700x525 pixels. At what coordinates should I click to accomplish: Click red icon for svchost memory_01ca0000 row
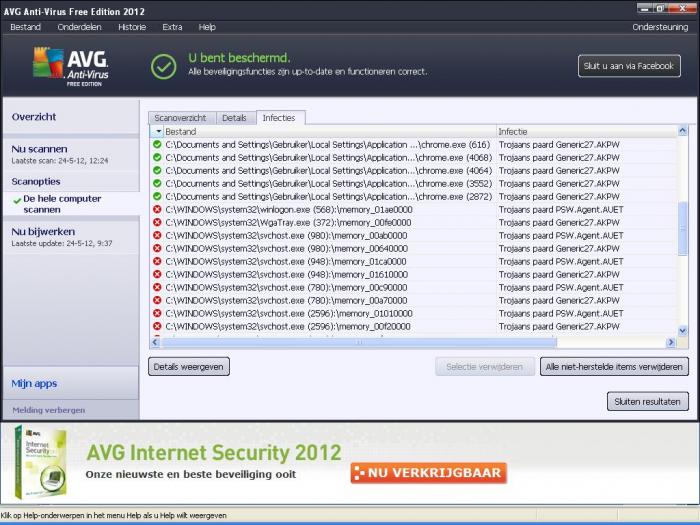click(x=157, y=261)
